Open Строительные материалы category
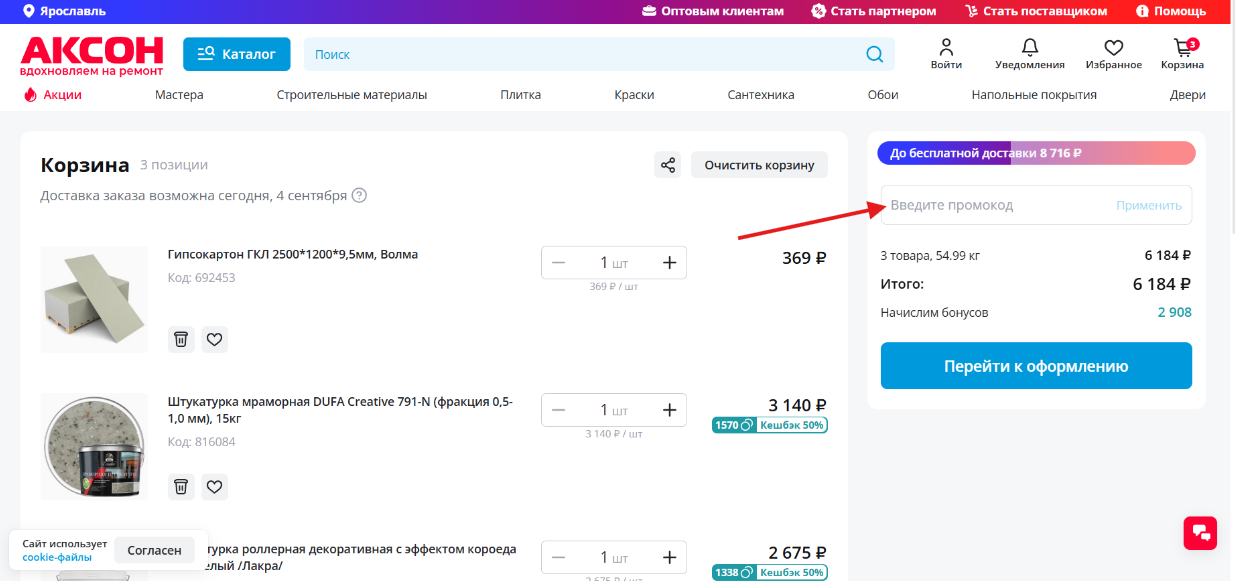The height and width of the screenshot is (581, 1235). 352,95
